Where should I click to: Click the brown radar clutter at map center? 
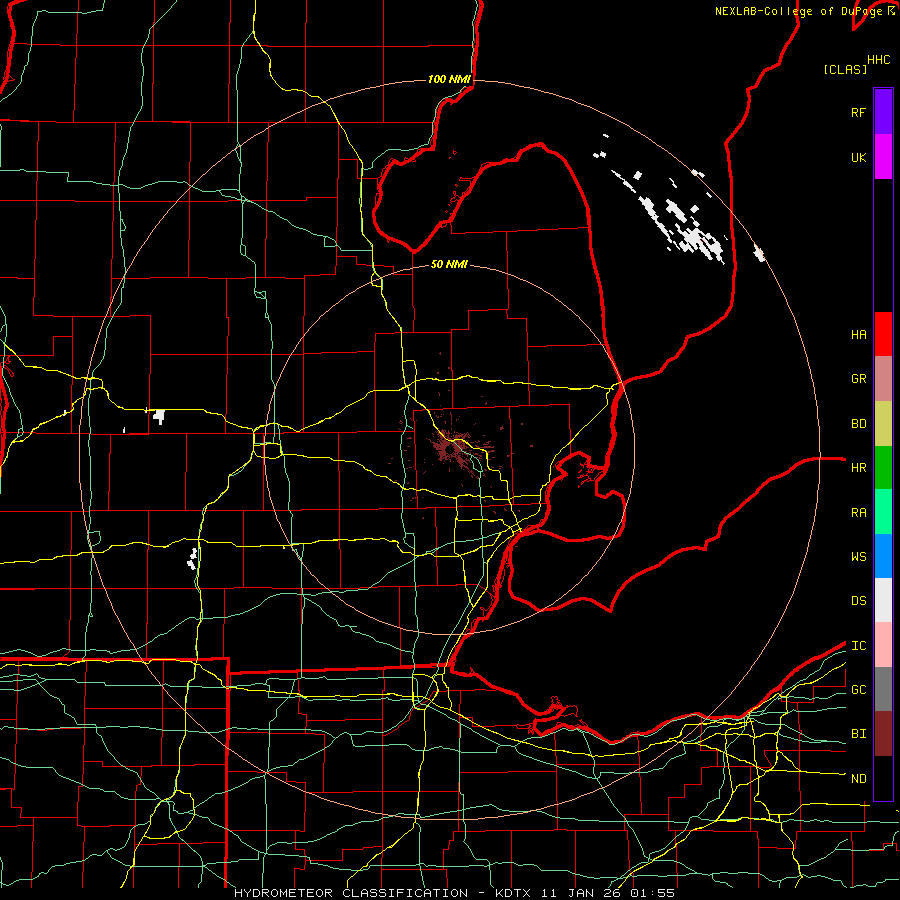click(x=453, y=448)
